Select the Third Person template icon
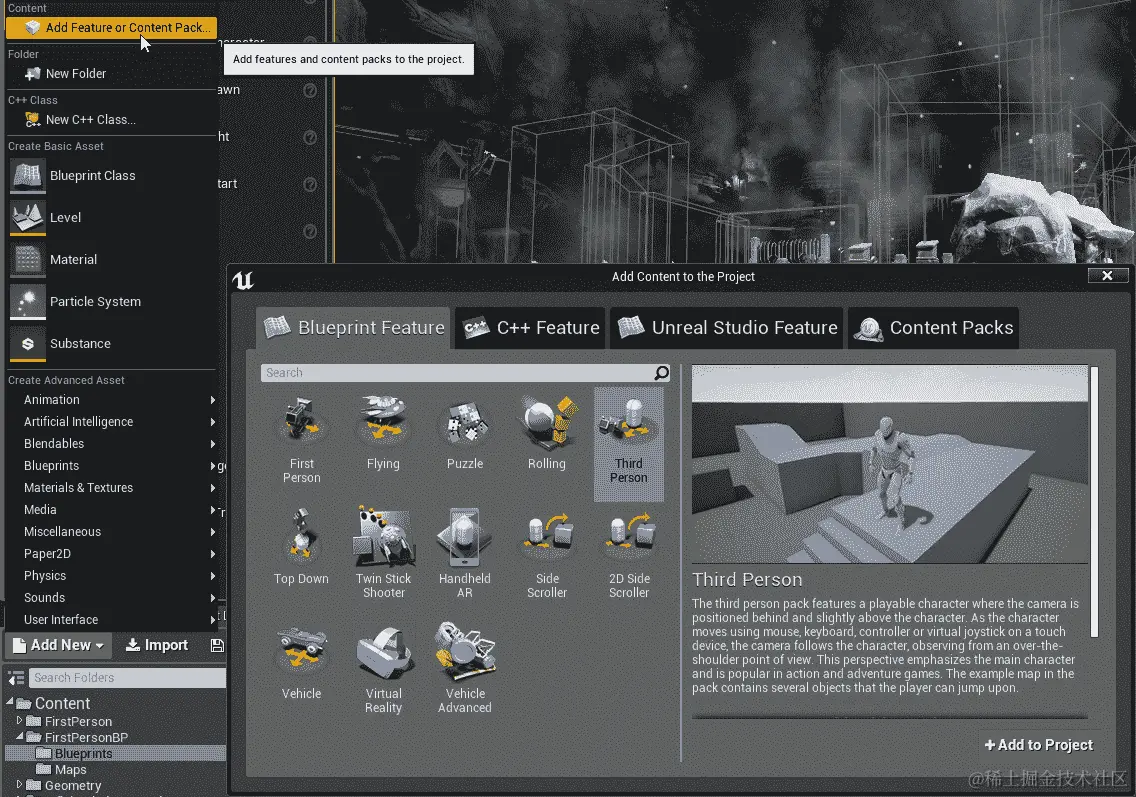 [628, 420]
